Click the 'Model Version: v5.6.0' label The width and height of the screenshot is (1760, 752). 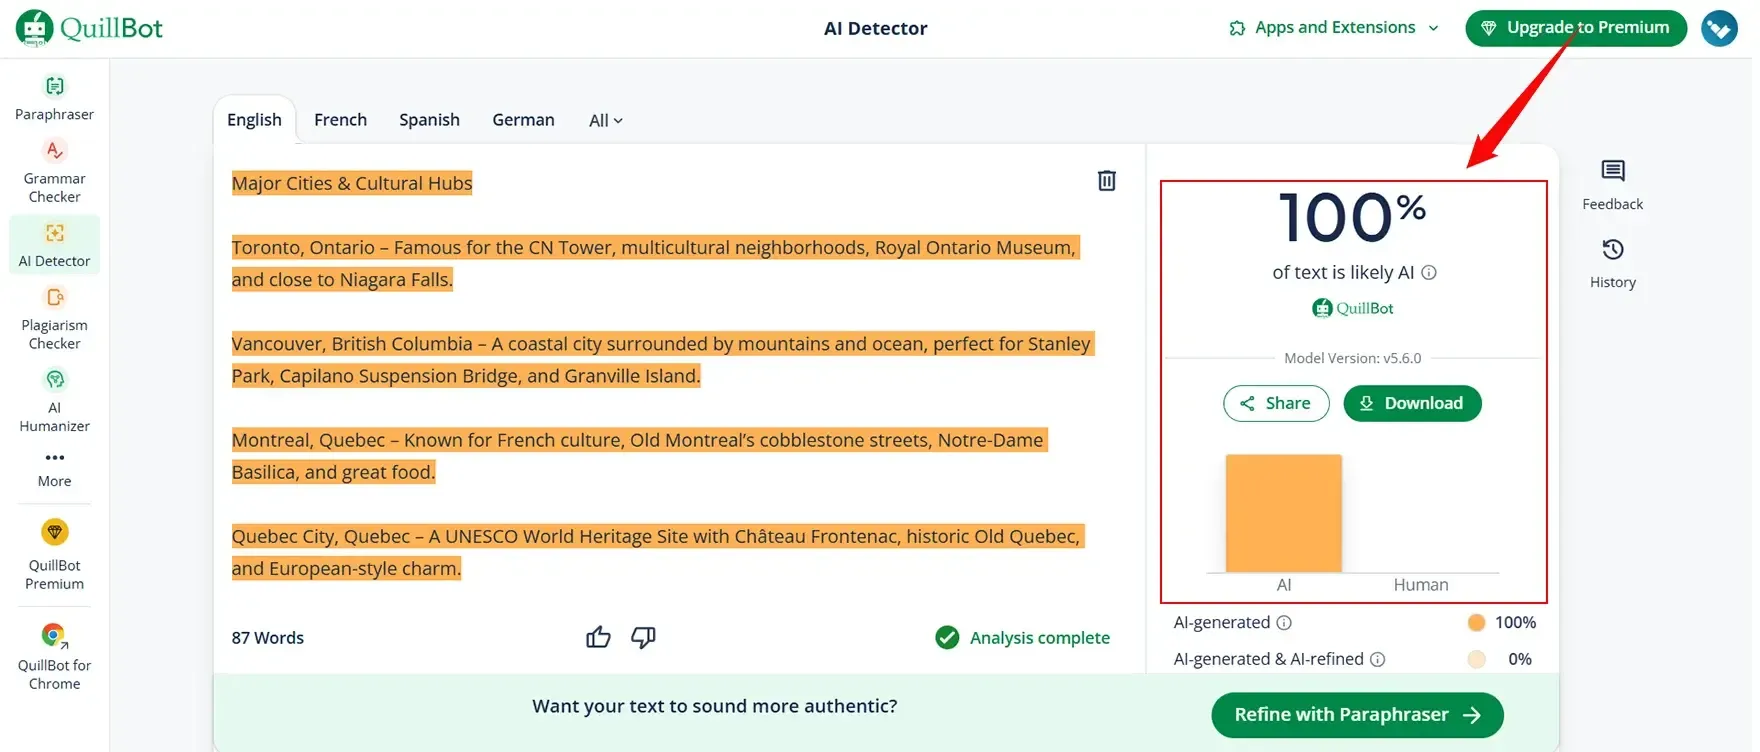click(x=1352, y=358)
